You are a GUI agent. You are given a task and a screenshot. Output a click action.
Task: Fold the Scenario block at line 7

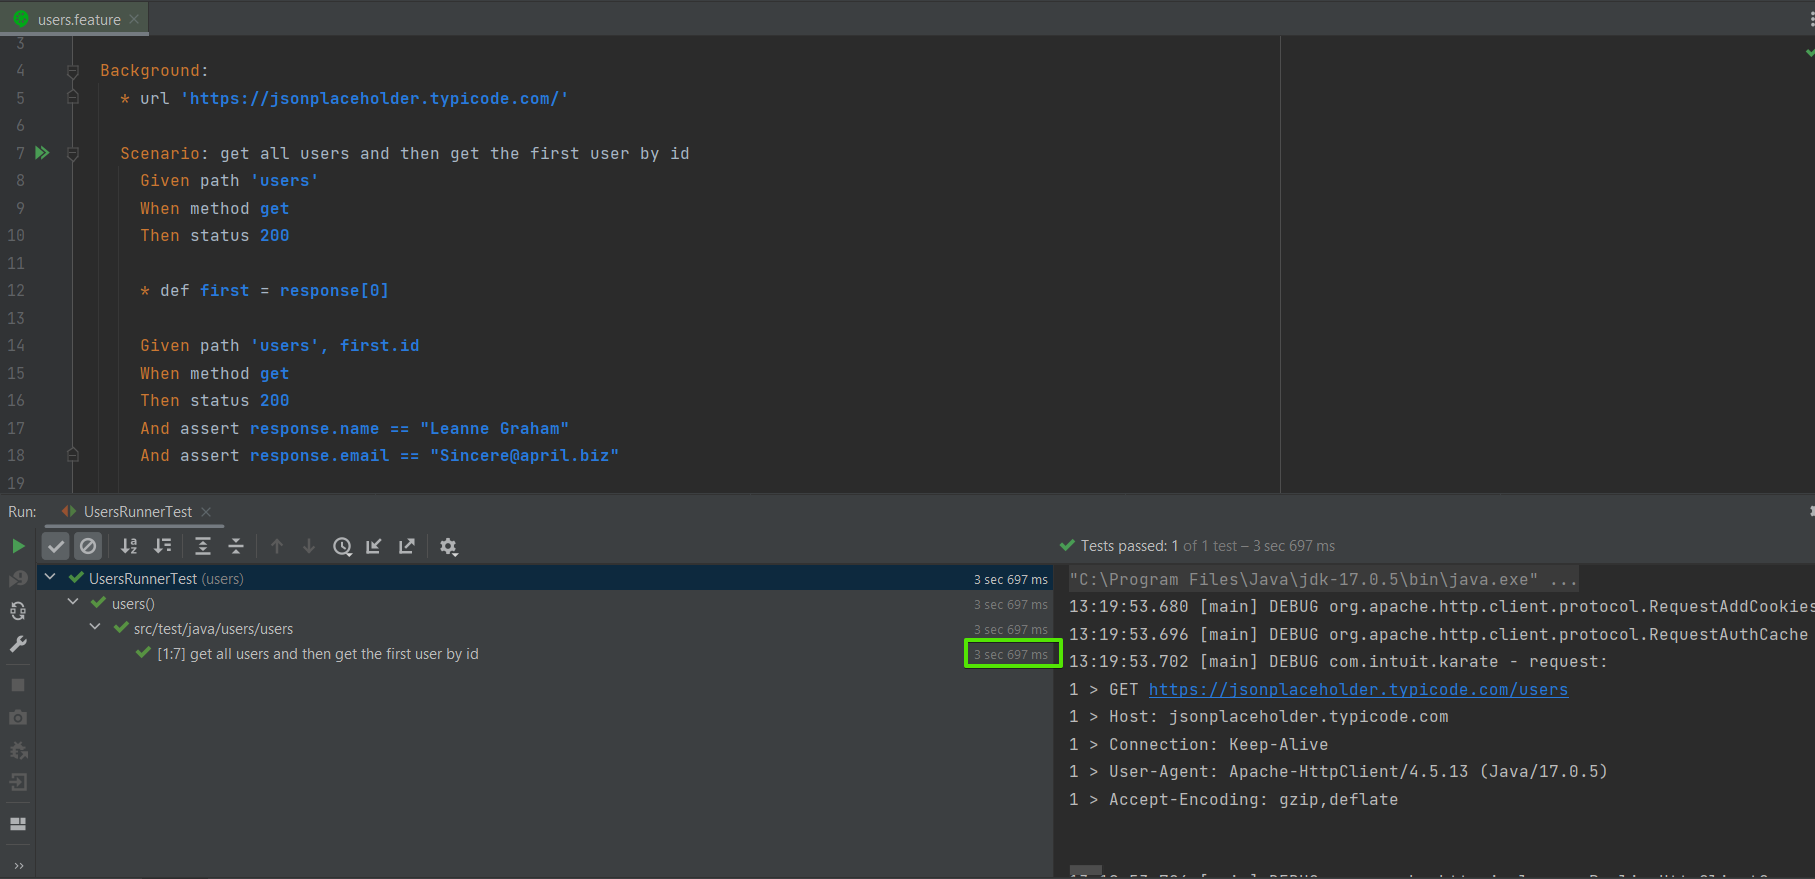[73, 153]
